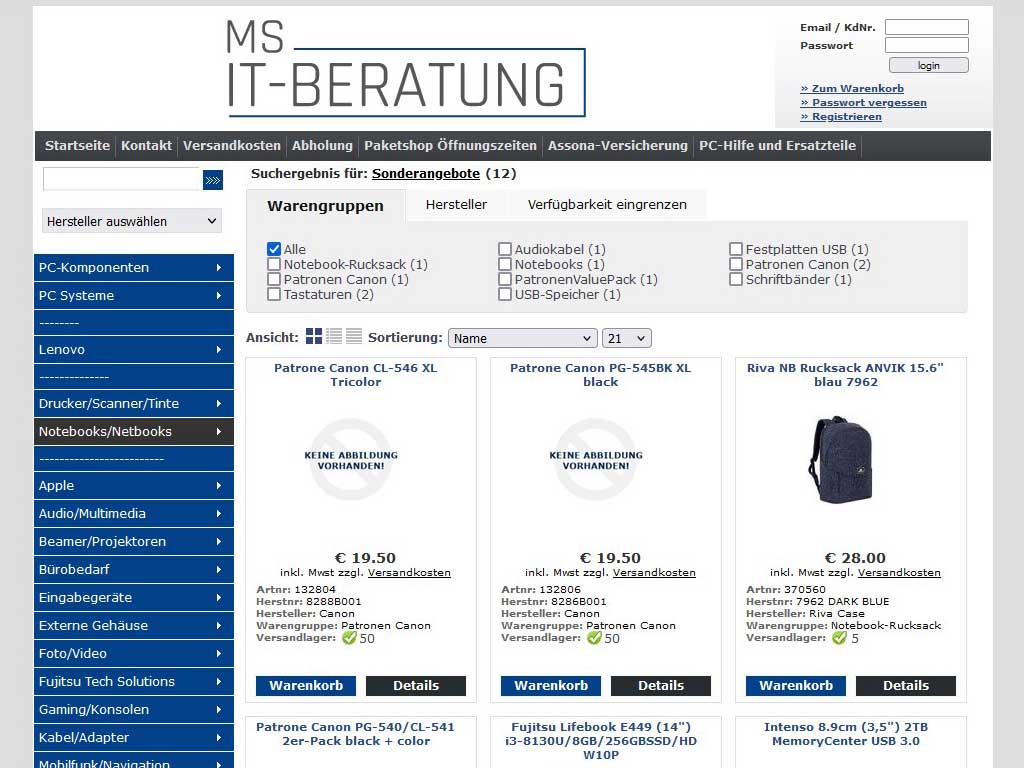Image resolution: width=1024 pixels, height=768 pixels.
Task: Open Kontakt in navigation bar
Action: (146, 146)
